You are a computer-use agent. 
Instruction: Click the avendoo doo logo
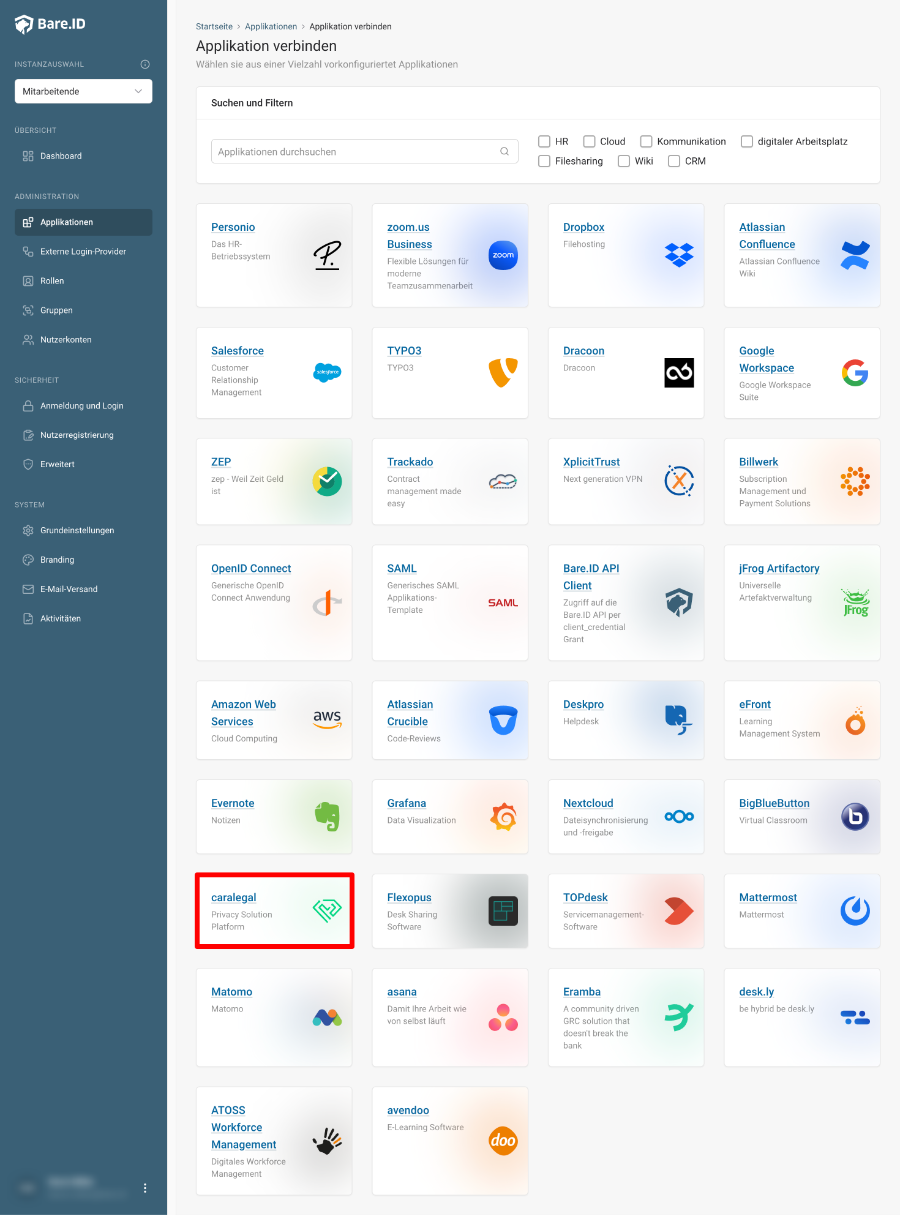503,1141
